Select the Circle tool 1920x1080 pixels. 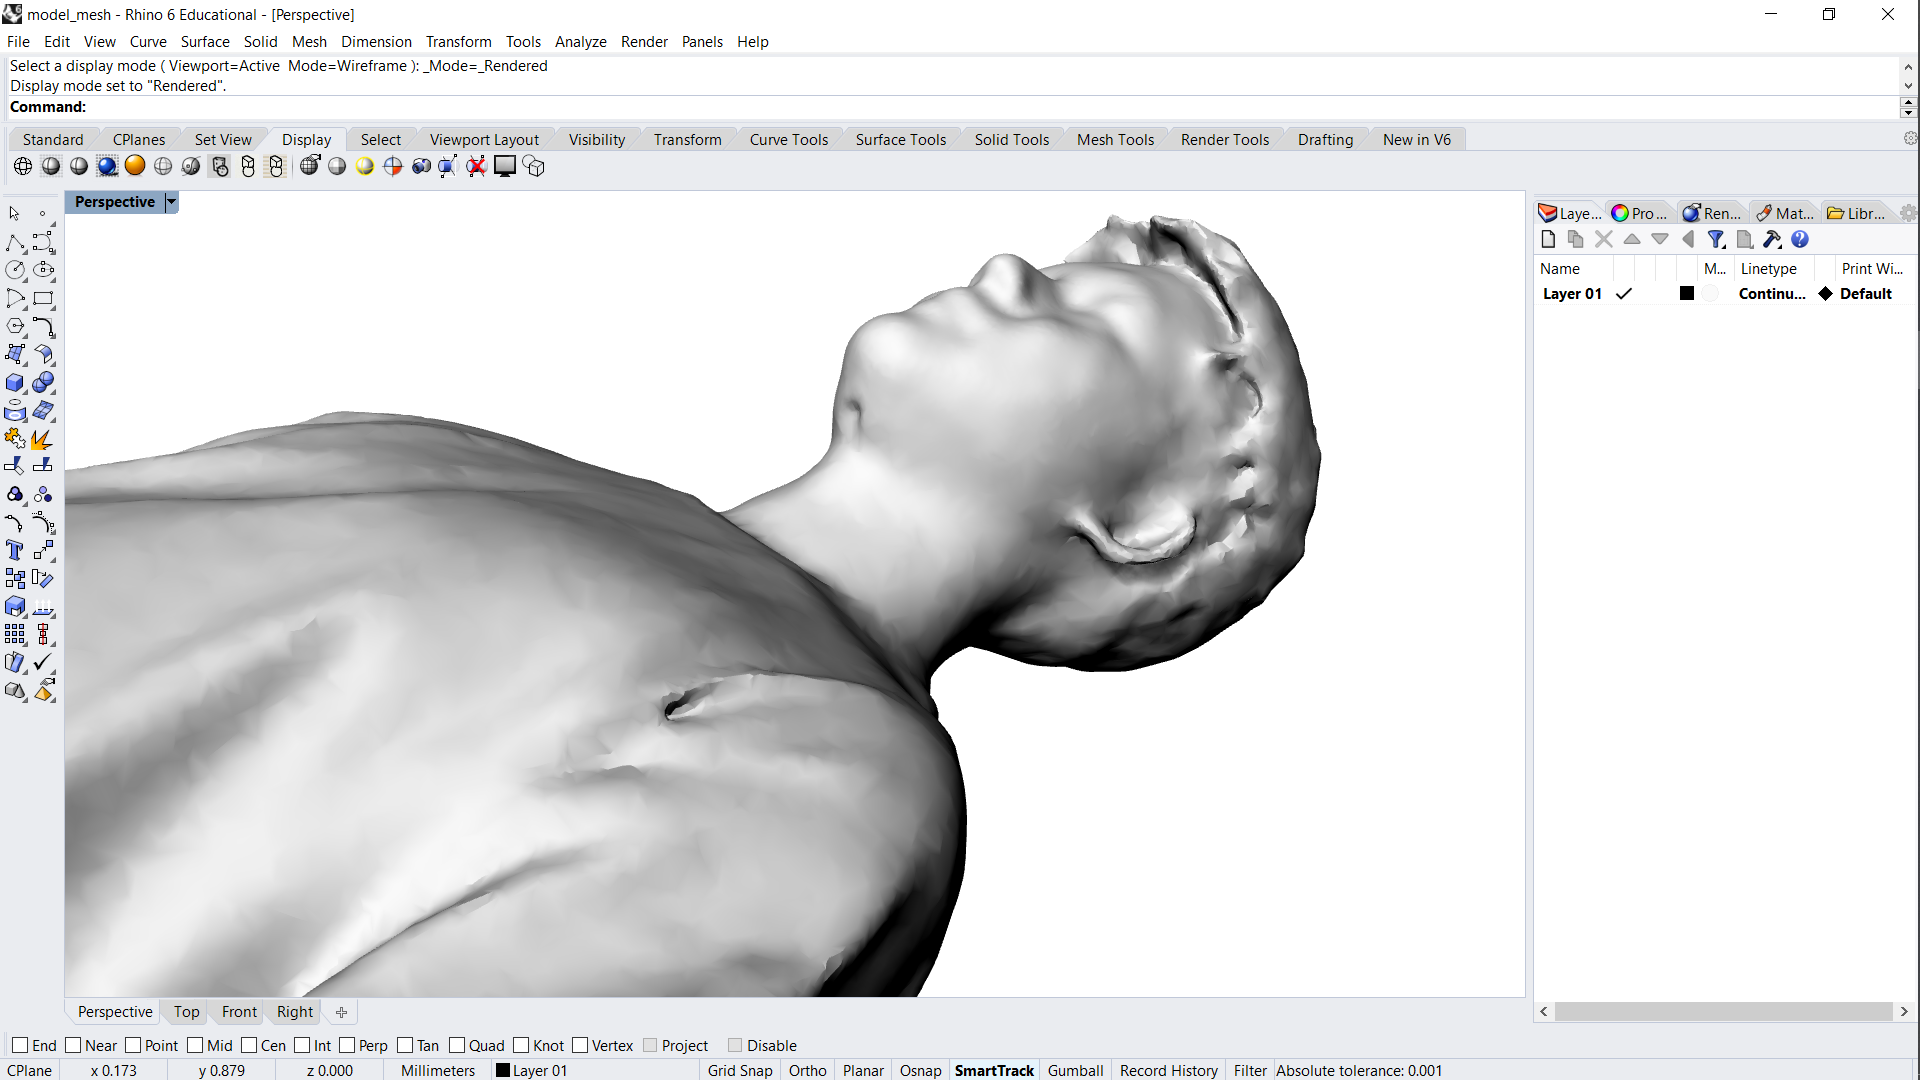coord(15,270)
